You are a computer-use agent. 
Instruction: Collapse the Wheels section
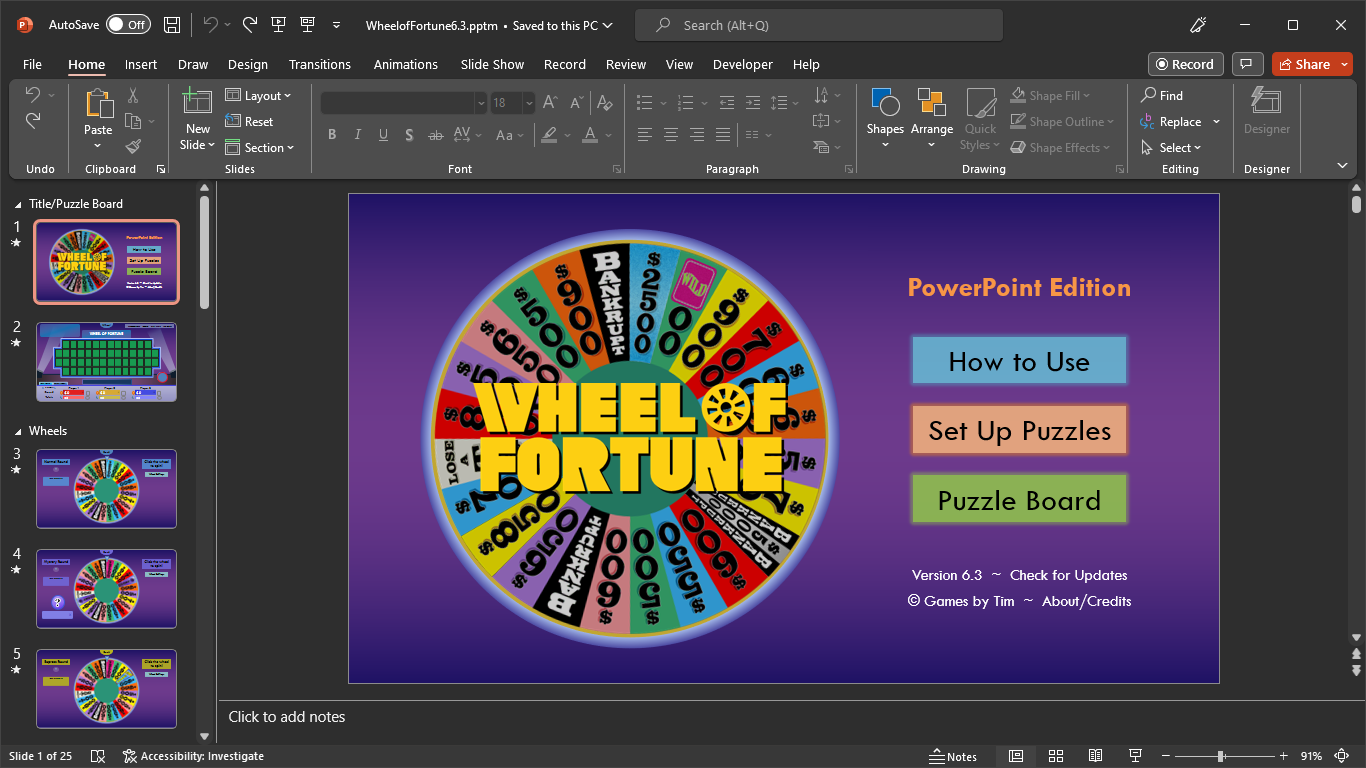[x=18, y=431]
